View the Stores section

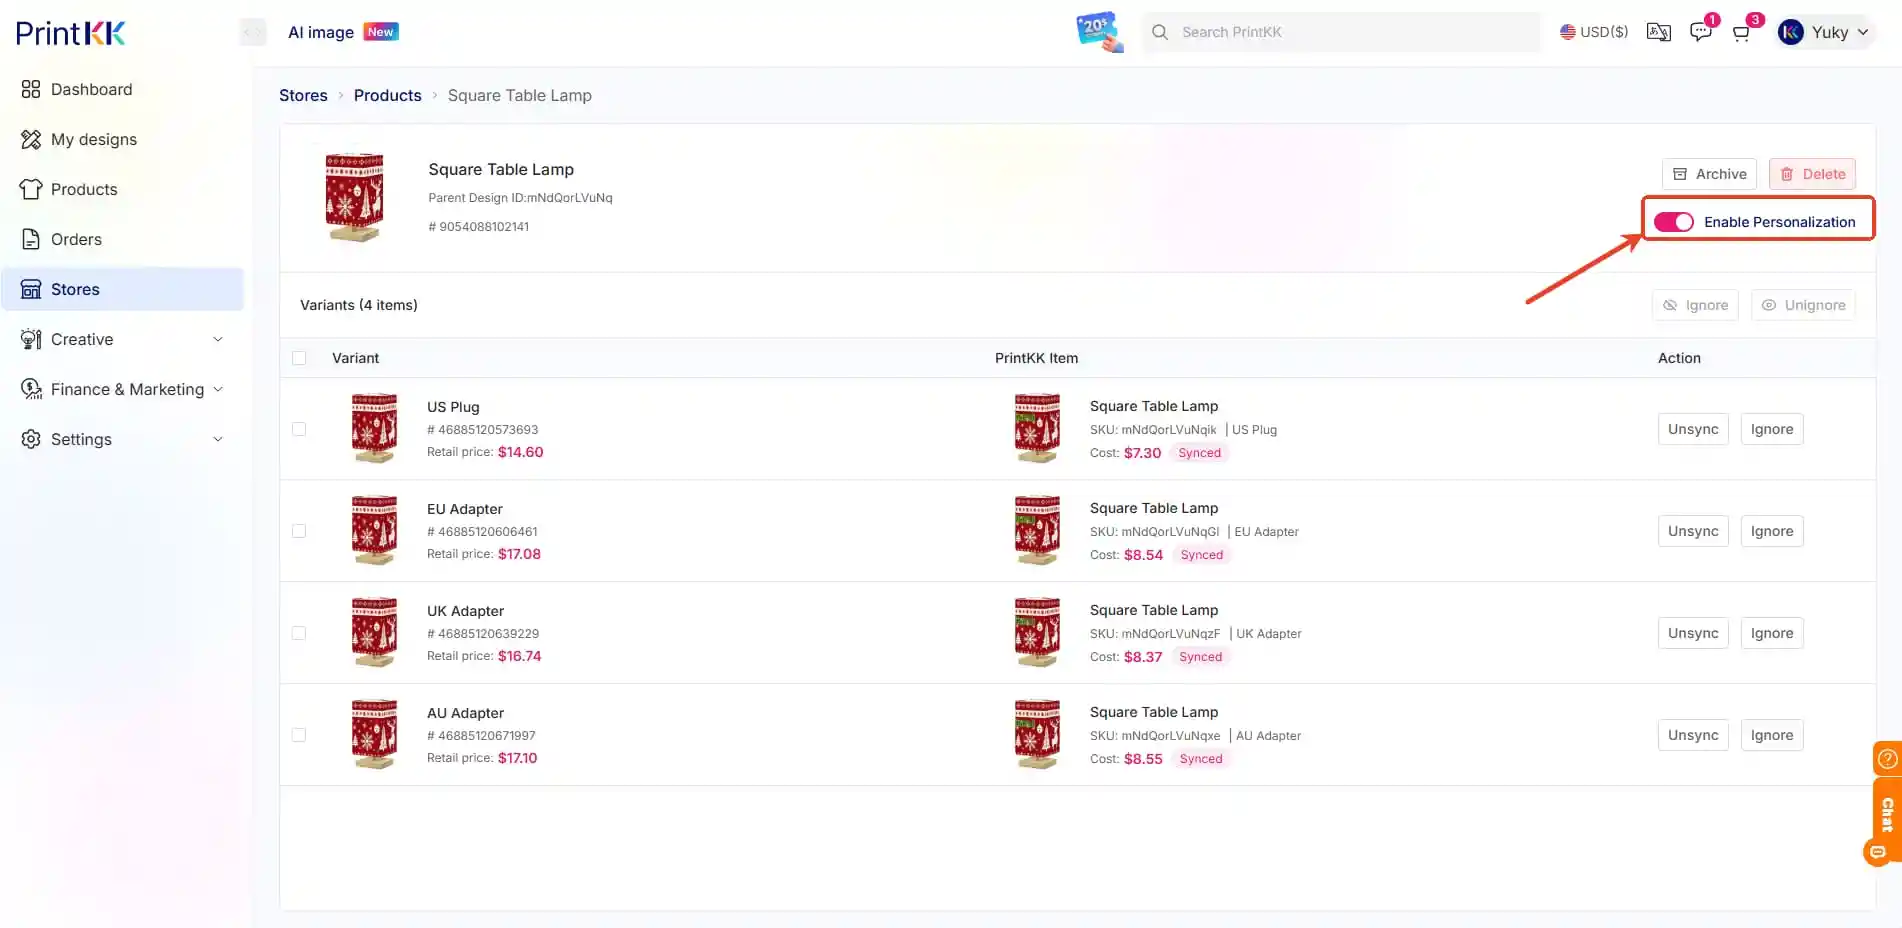(76, 289)
